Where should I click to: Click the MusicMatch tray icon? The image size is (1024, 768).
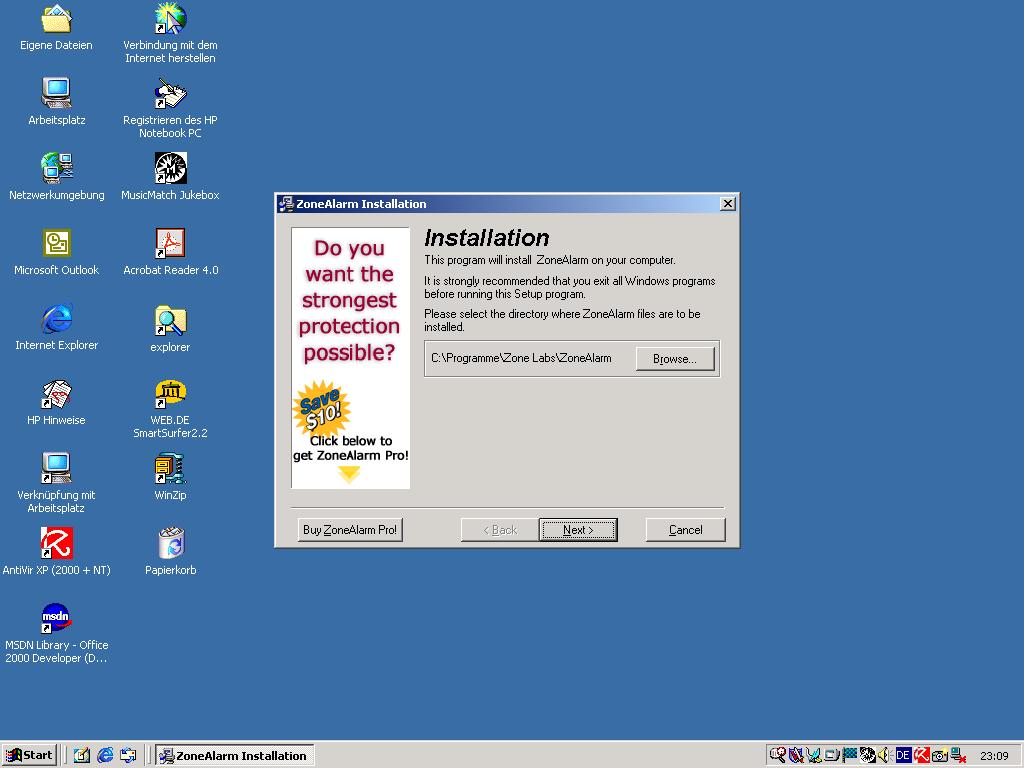(x=867, y=756)
